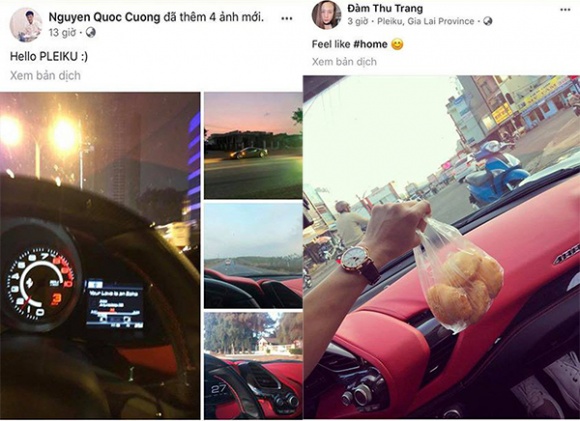Screen dimensions: 580x421
Task: Open the Pleiku, Gia Lai Province location link
Action: click(425, 21)
